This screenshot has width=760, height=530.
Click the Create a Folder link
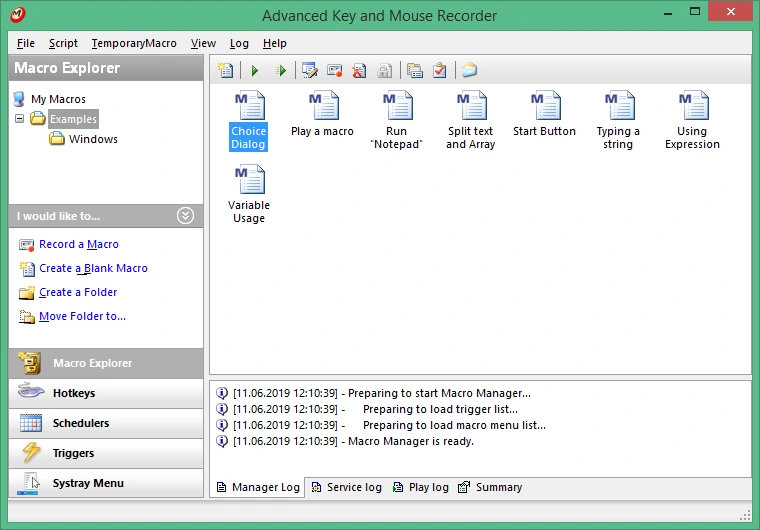pyautogui.click(x=78, y=292)
